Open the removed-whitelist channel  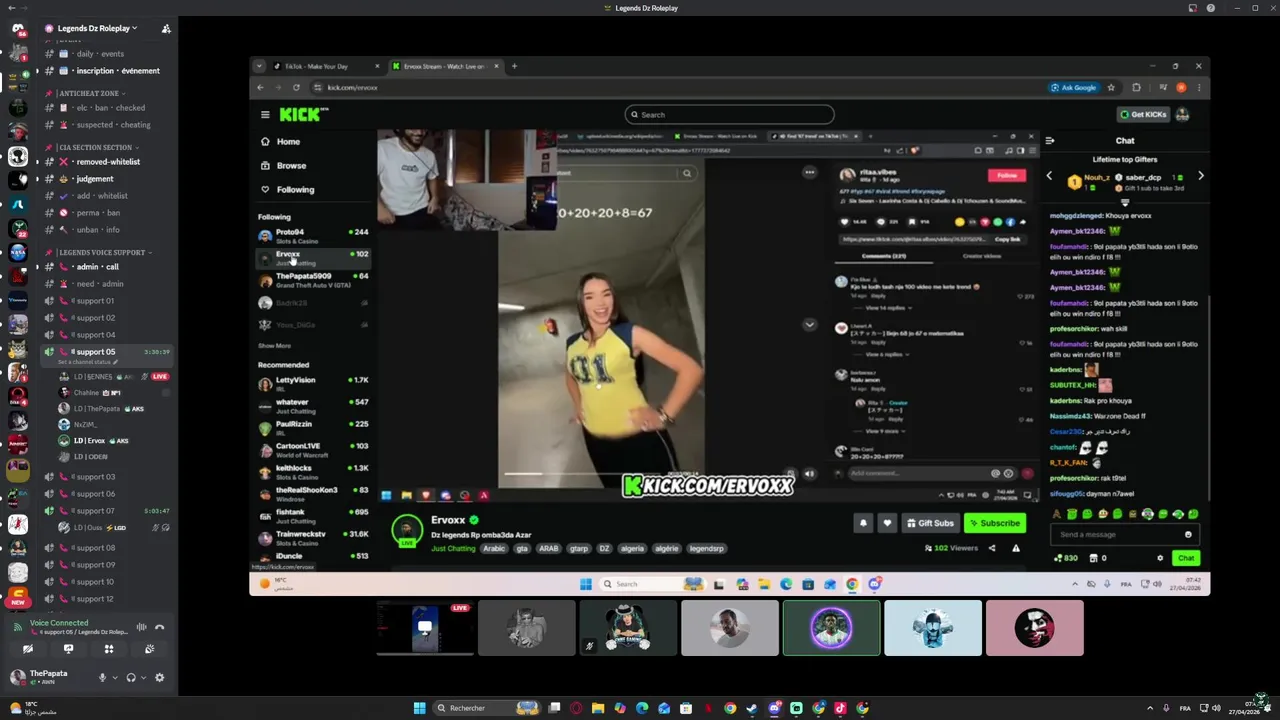107,162
